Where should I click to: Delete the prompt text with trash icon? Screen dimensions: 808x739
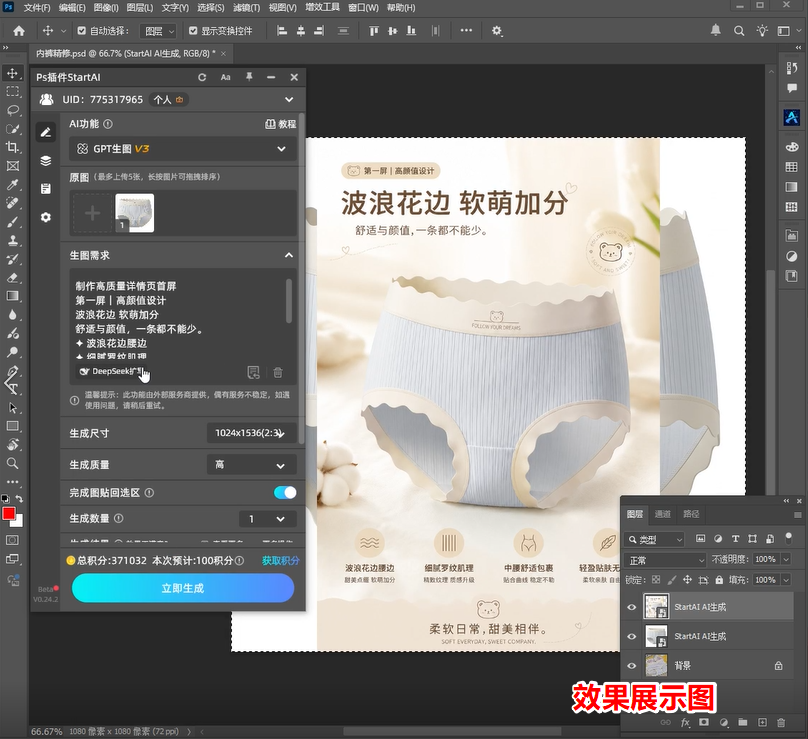pos(278,372)
